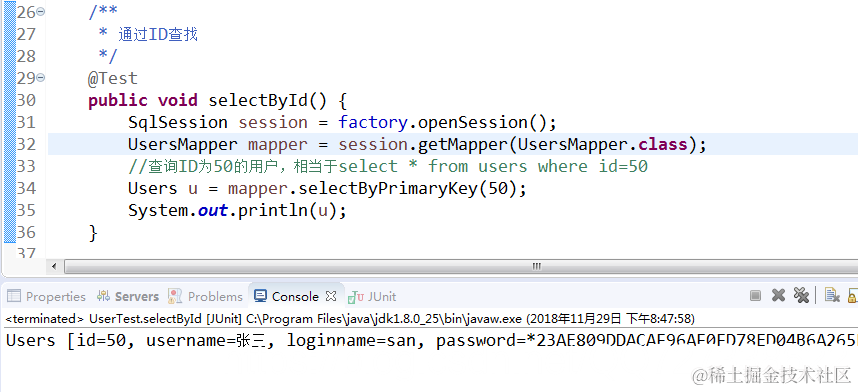Click the Users [id=50 console output line
The height and width of the screenshot is (392, 858).
(x=432, y=341)
